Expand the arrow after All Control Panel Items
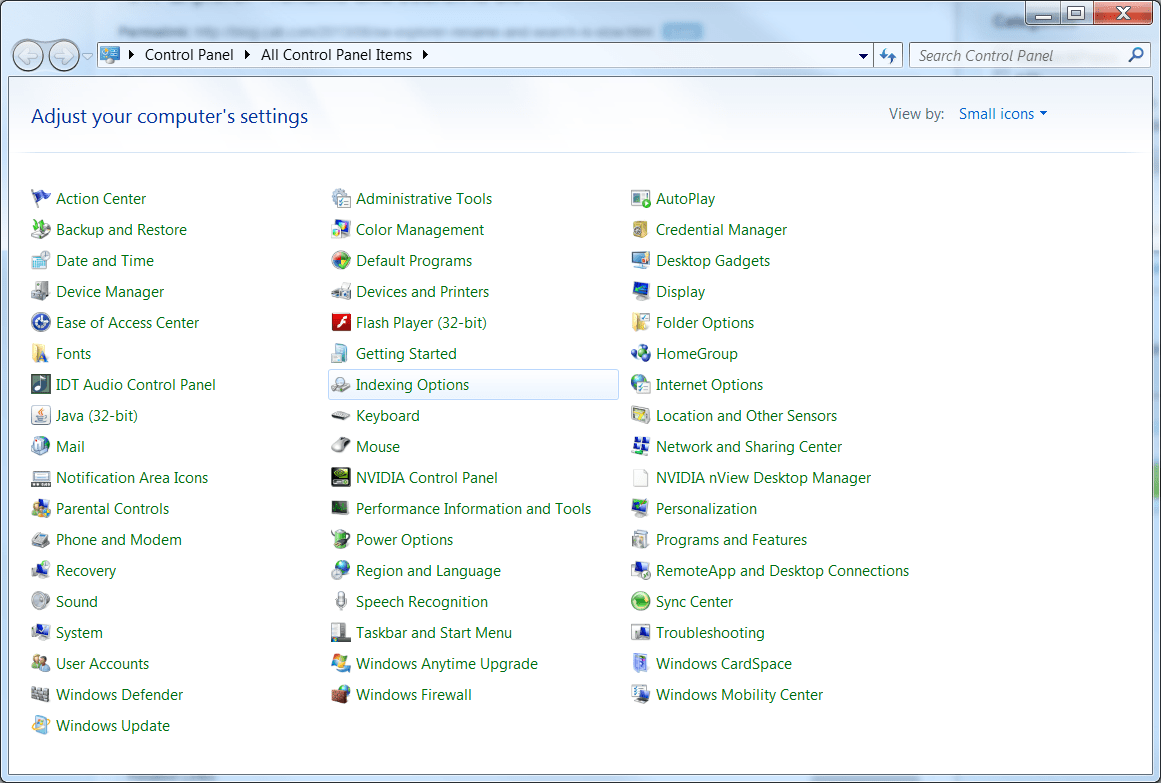This screenshot has height=783, width=1161. pyautogui.click(x=425, y=55)
